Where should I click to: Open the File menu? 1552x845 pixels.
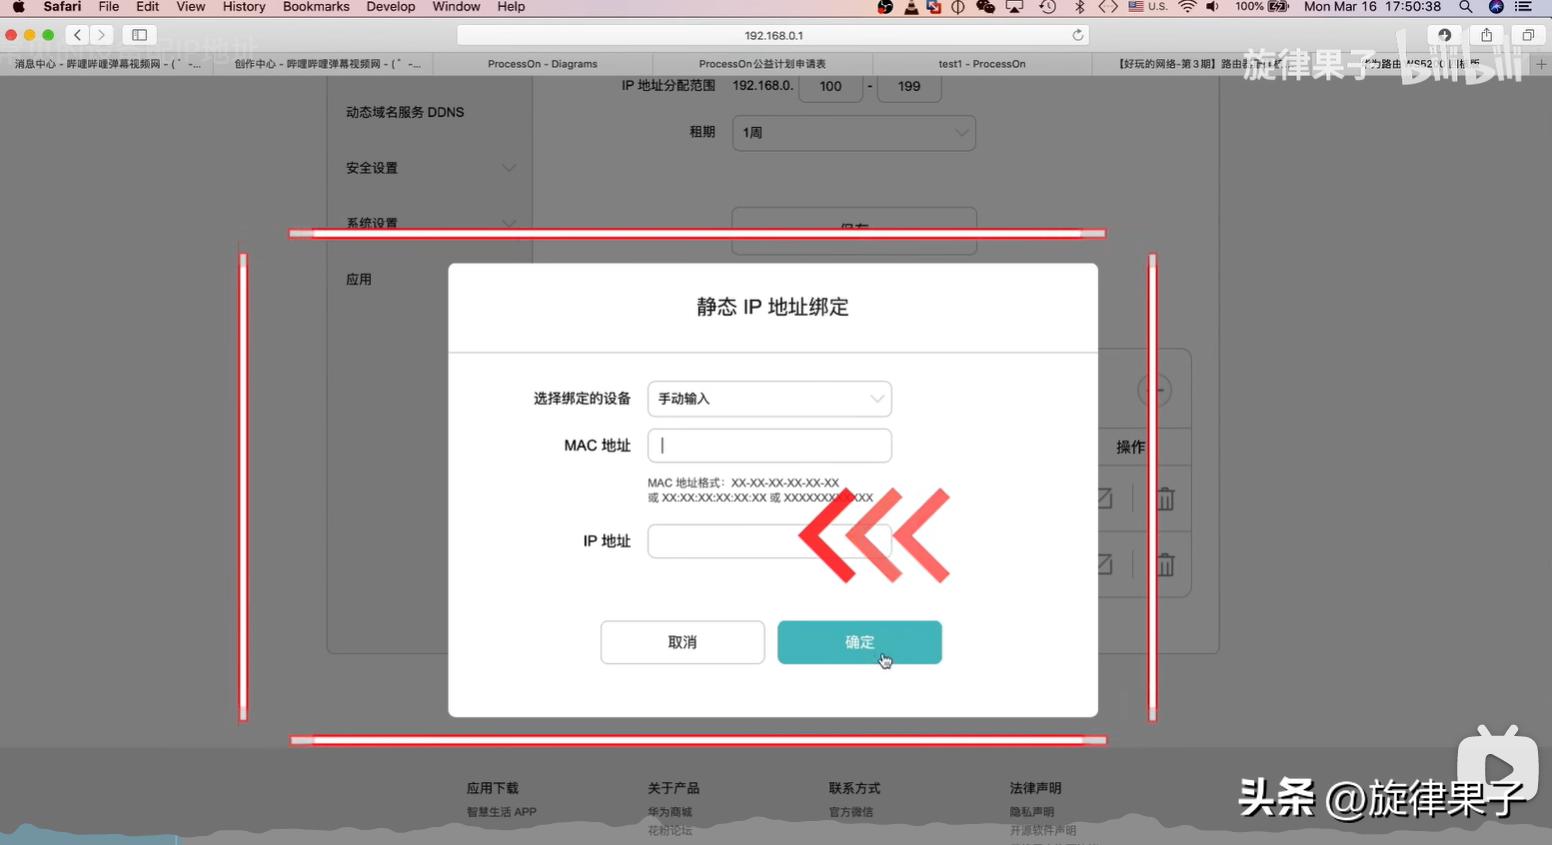[x=109, y=7]
